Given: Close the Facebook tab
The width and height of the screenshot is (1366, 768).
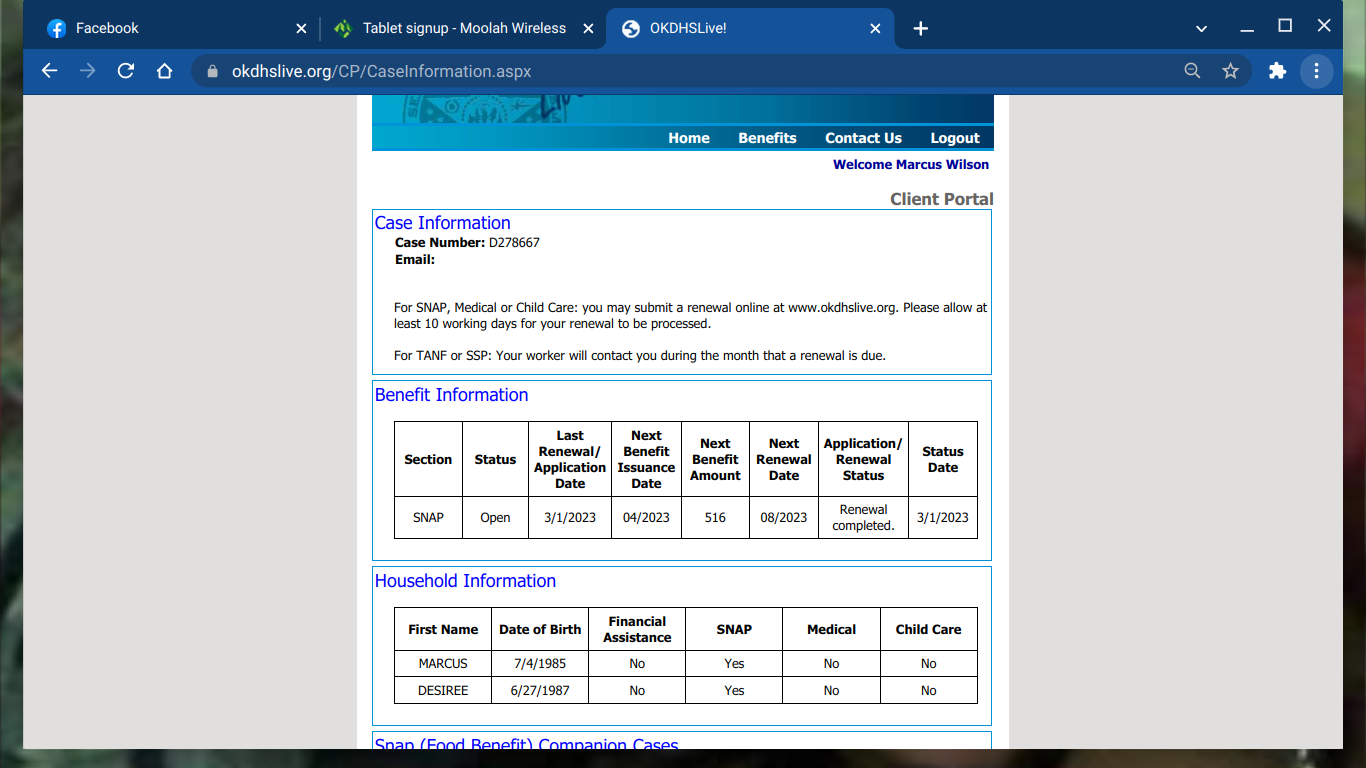Looking at the screenshot, I should pyautogui.click(x=301, y=29).
